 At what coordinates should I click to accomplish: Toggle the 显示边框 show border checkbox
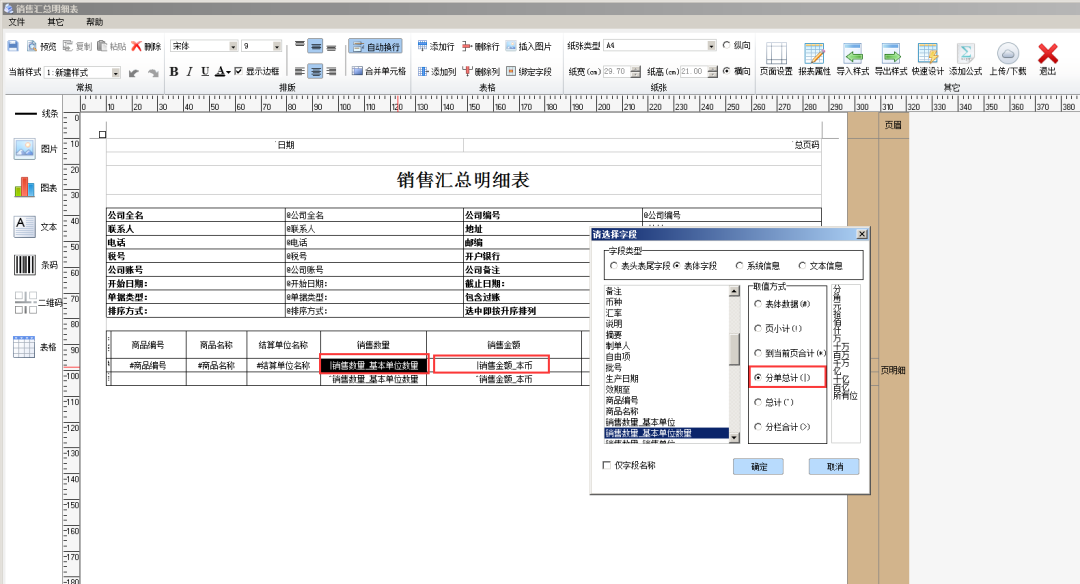(x=238, y=71)
